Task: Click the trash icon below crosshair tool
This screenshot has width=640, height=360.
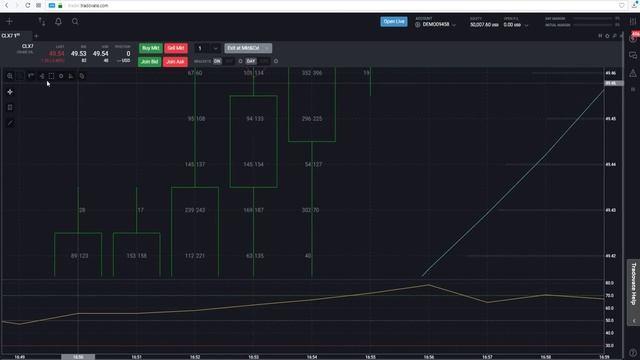Action: click(x=10, y=108)
